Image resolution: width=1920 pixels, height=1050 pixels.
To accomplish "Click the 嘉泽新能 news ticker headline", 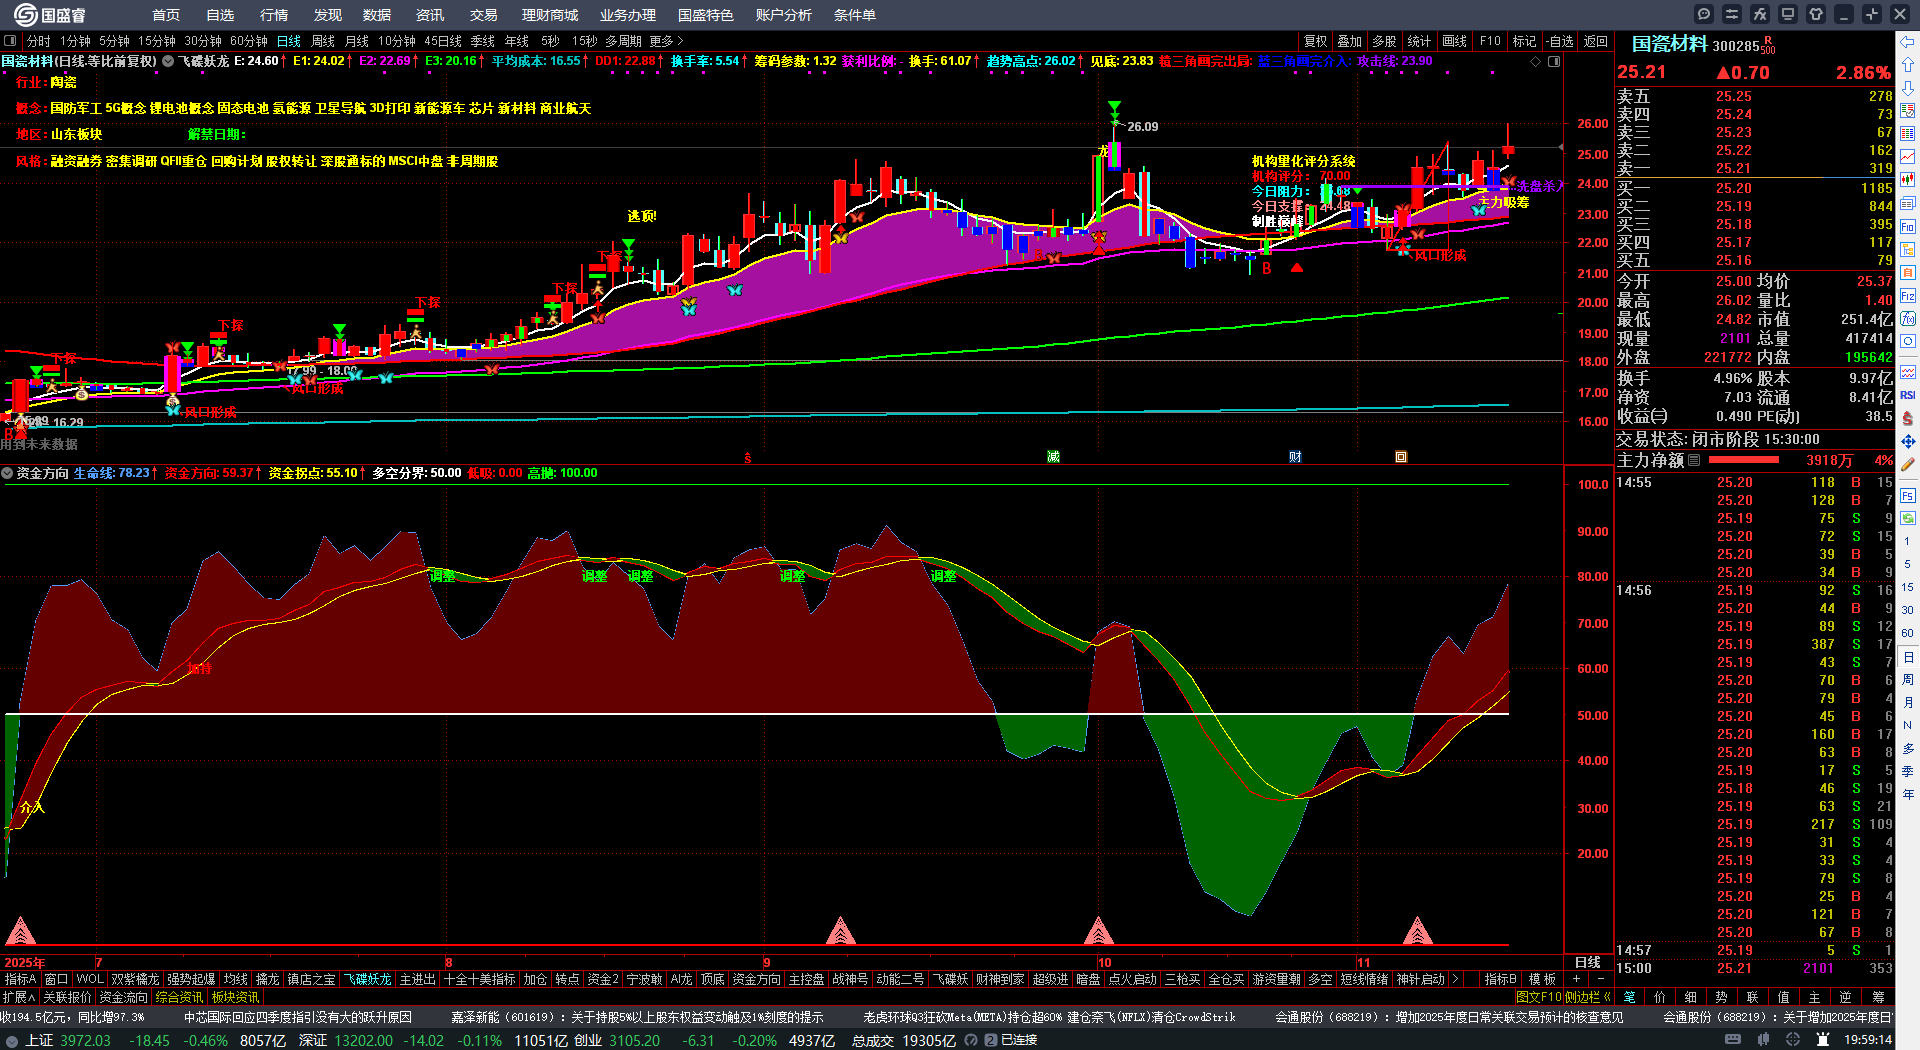I will click(x=636, y=1017).
